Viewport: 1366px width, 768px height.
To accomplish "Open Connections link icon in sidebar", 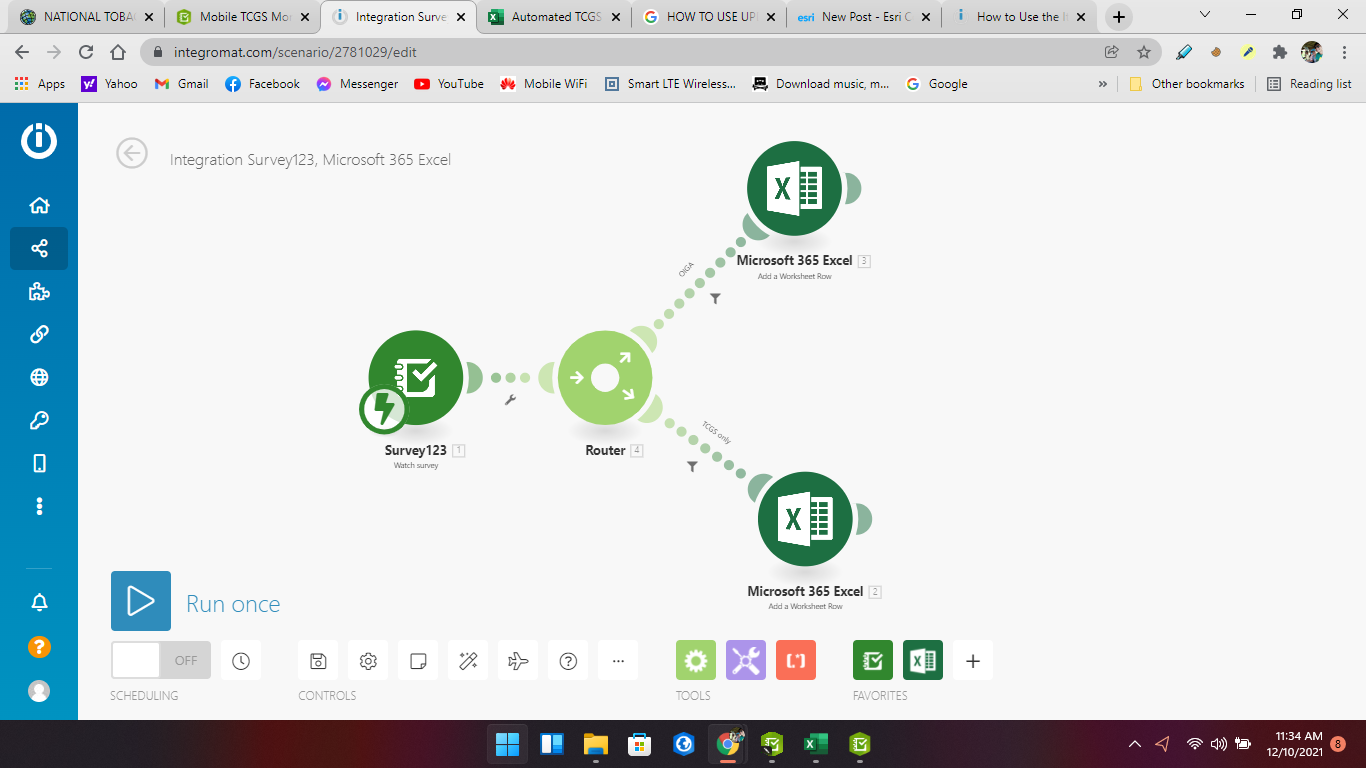I will [x=39, y=334].
